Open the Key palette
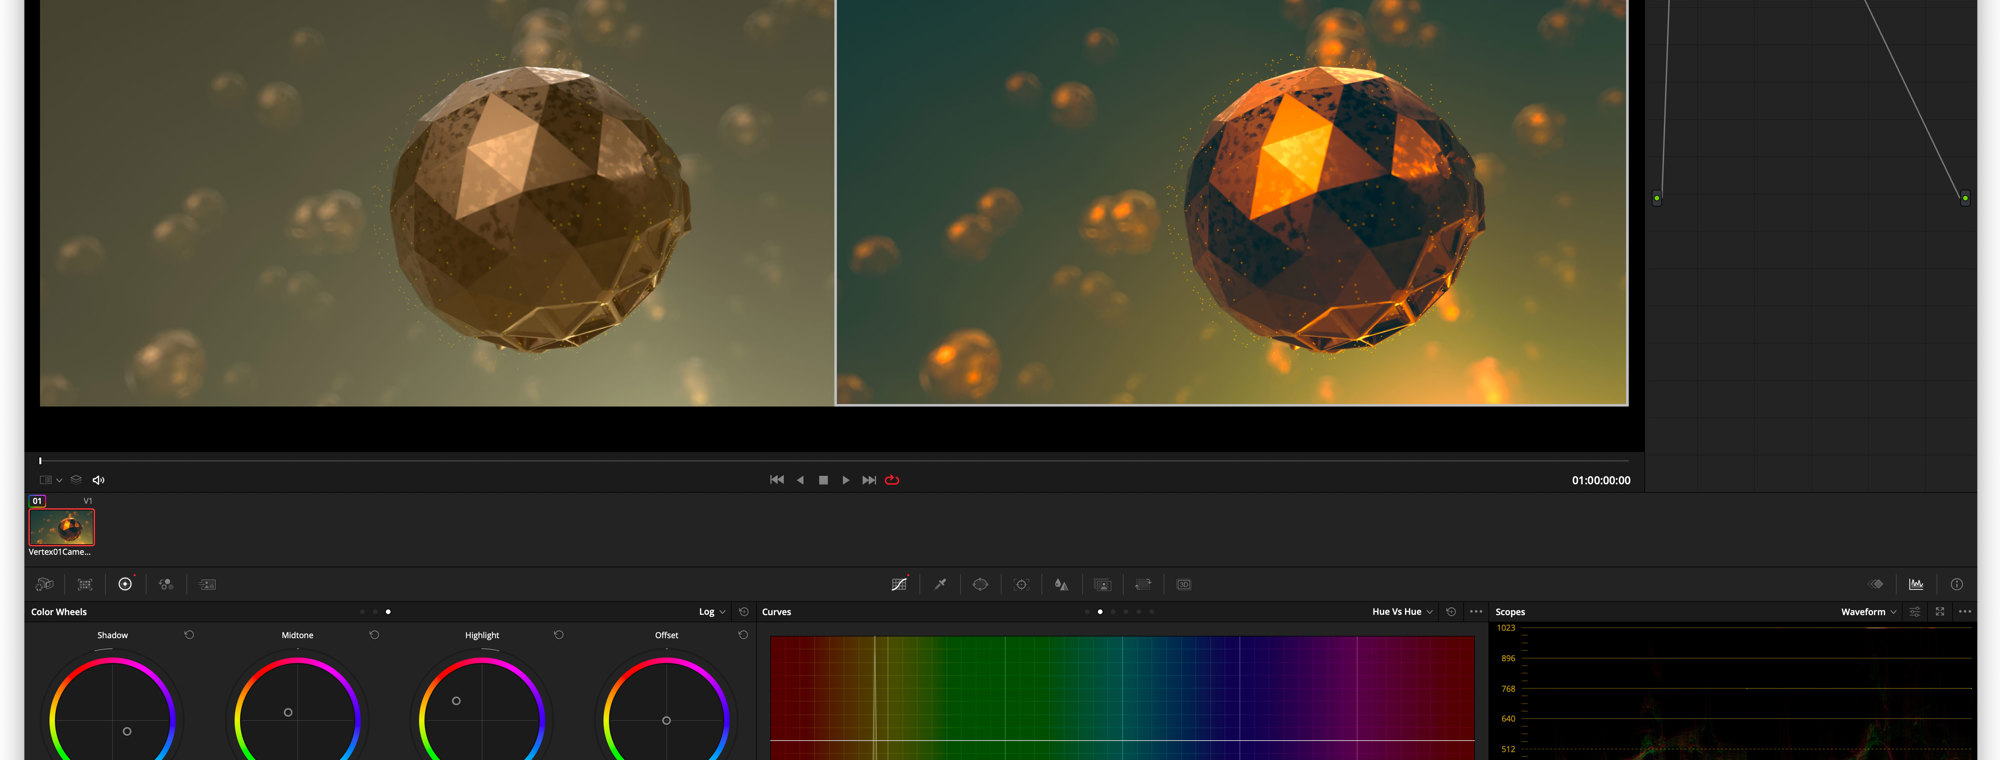The image size is (2000, 760). [x=1102, y=584]
